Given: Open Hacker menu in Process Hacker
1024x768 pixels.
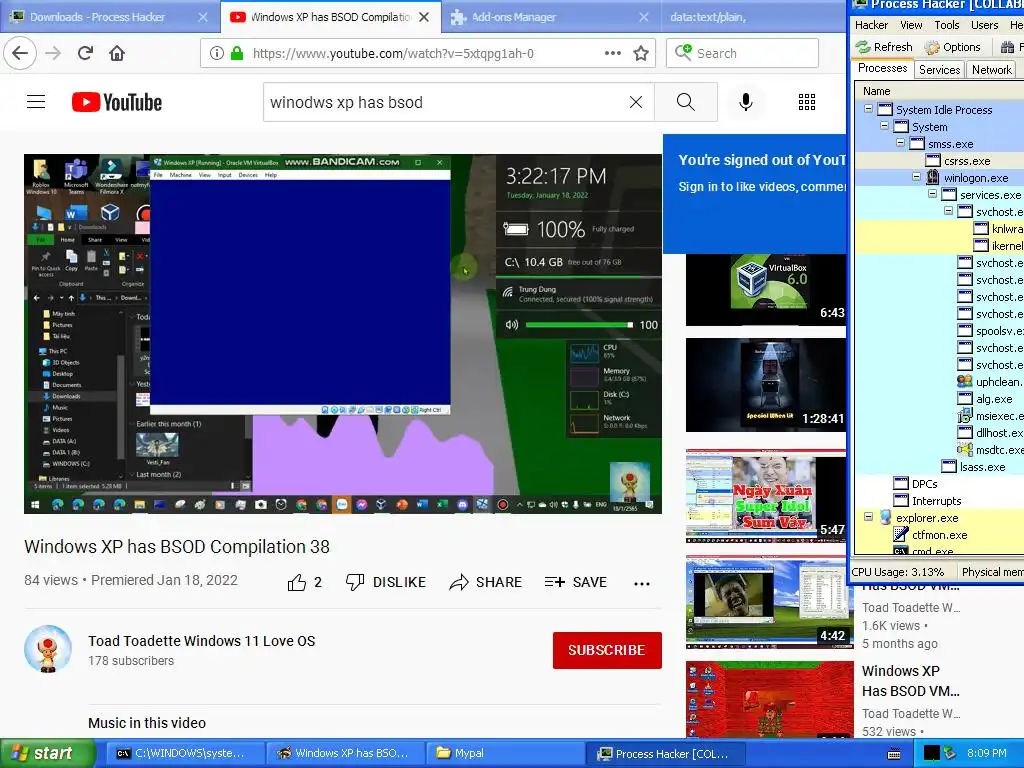Looking at the screenshot, I should pyautogui.click(x=871, y=25).
